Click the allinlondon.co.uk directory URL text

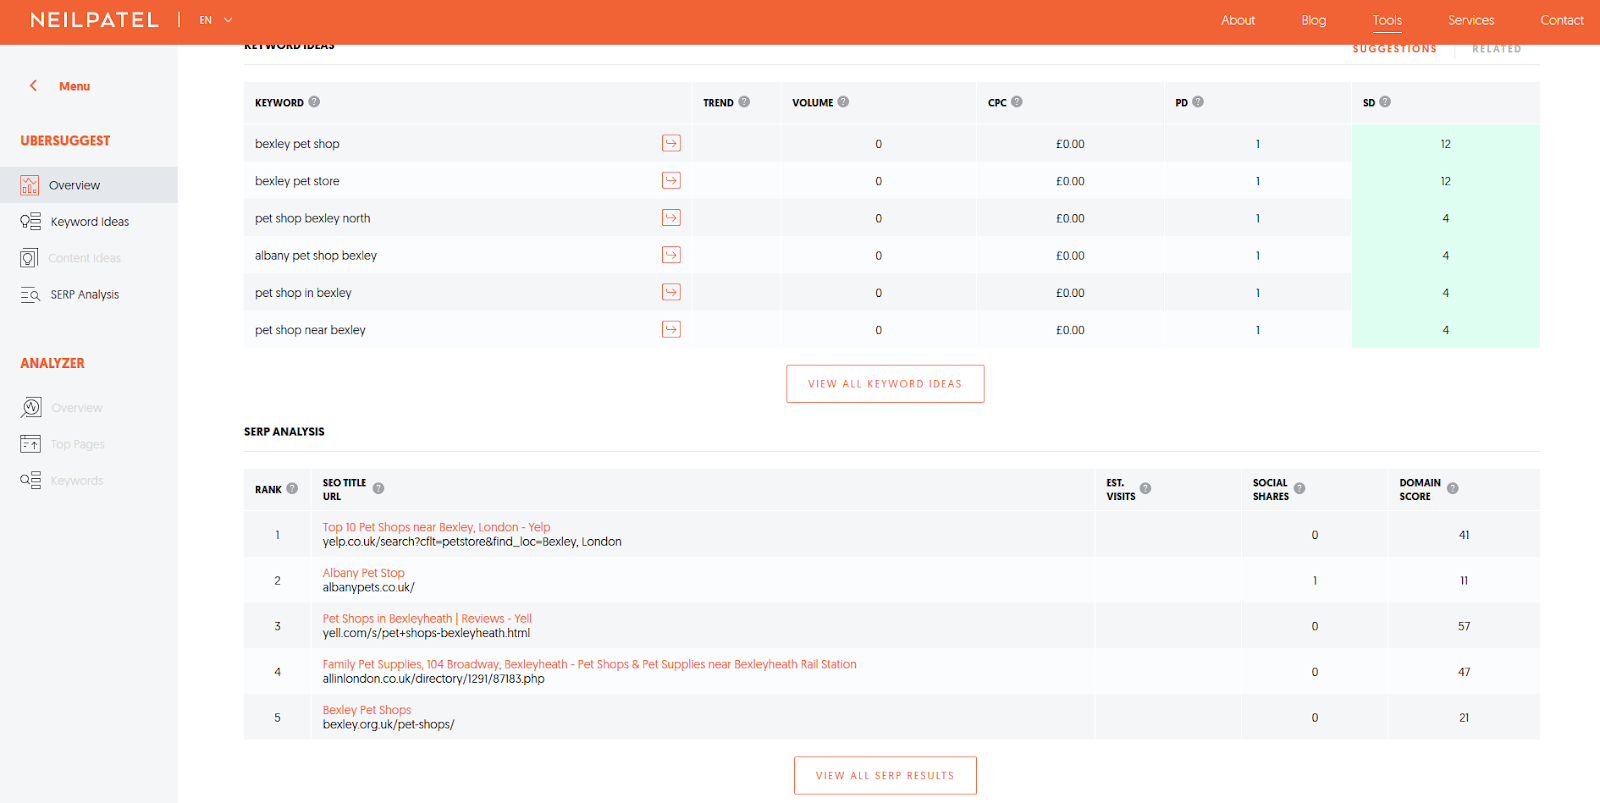click(433, 679)
